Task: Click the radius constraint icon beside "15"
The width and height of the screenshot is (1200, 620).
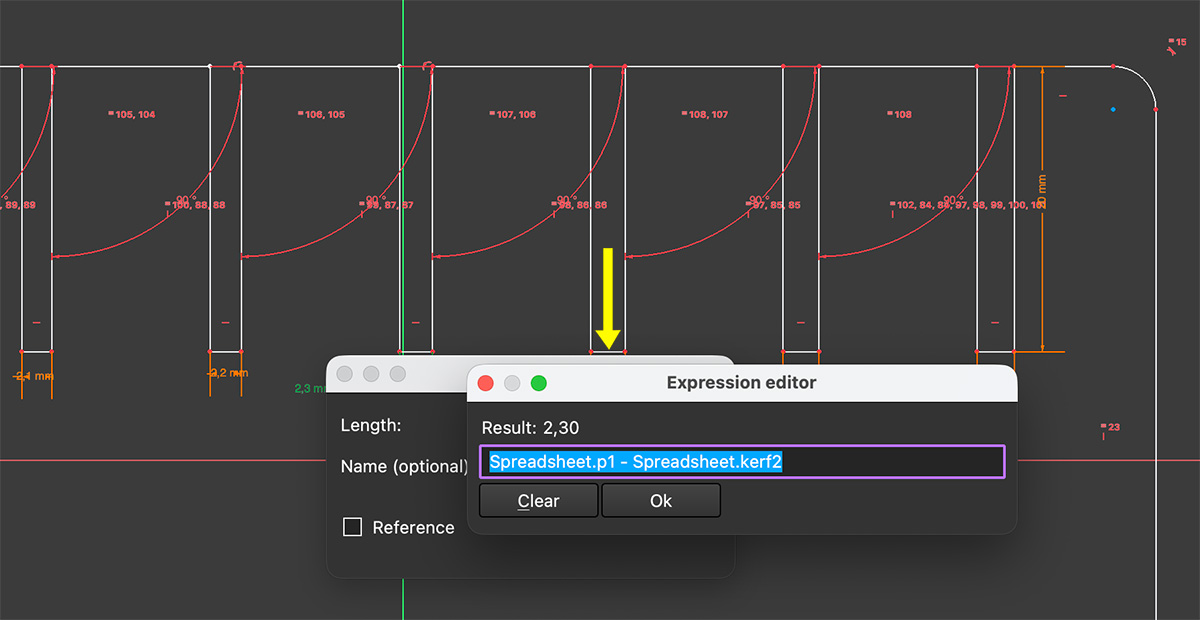Action: (1171, 51)
